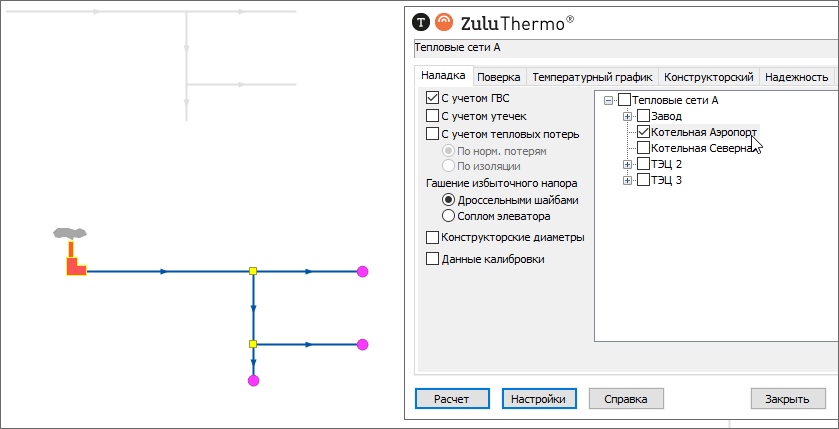Uncheck Котельная Аэропорт in the tree
The height and width of the screenshot is (429, 839).
(x=643, y=132)
